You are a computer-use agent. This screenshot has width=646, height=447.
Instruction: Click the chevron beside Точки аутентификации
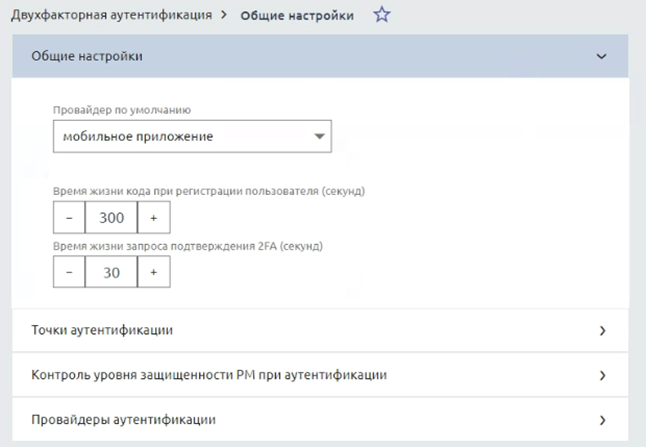[602, 331]
